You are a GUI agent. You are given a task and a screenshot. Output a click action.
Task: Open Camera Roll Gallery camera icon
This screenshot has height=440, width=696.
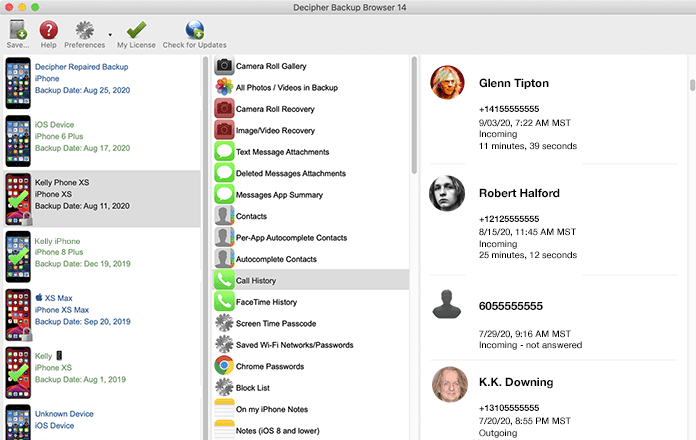click(x=224, y=66)
